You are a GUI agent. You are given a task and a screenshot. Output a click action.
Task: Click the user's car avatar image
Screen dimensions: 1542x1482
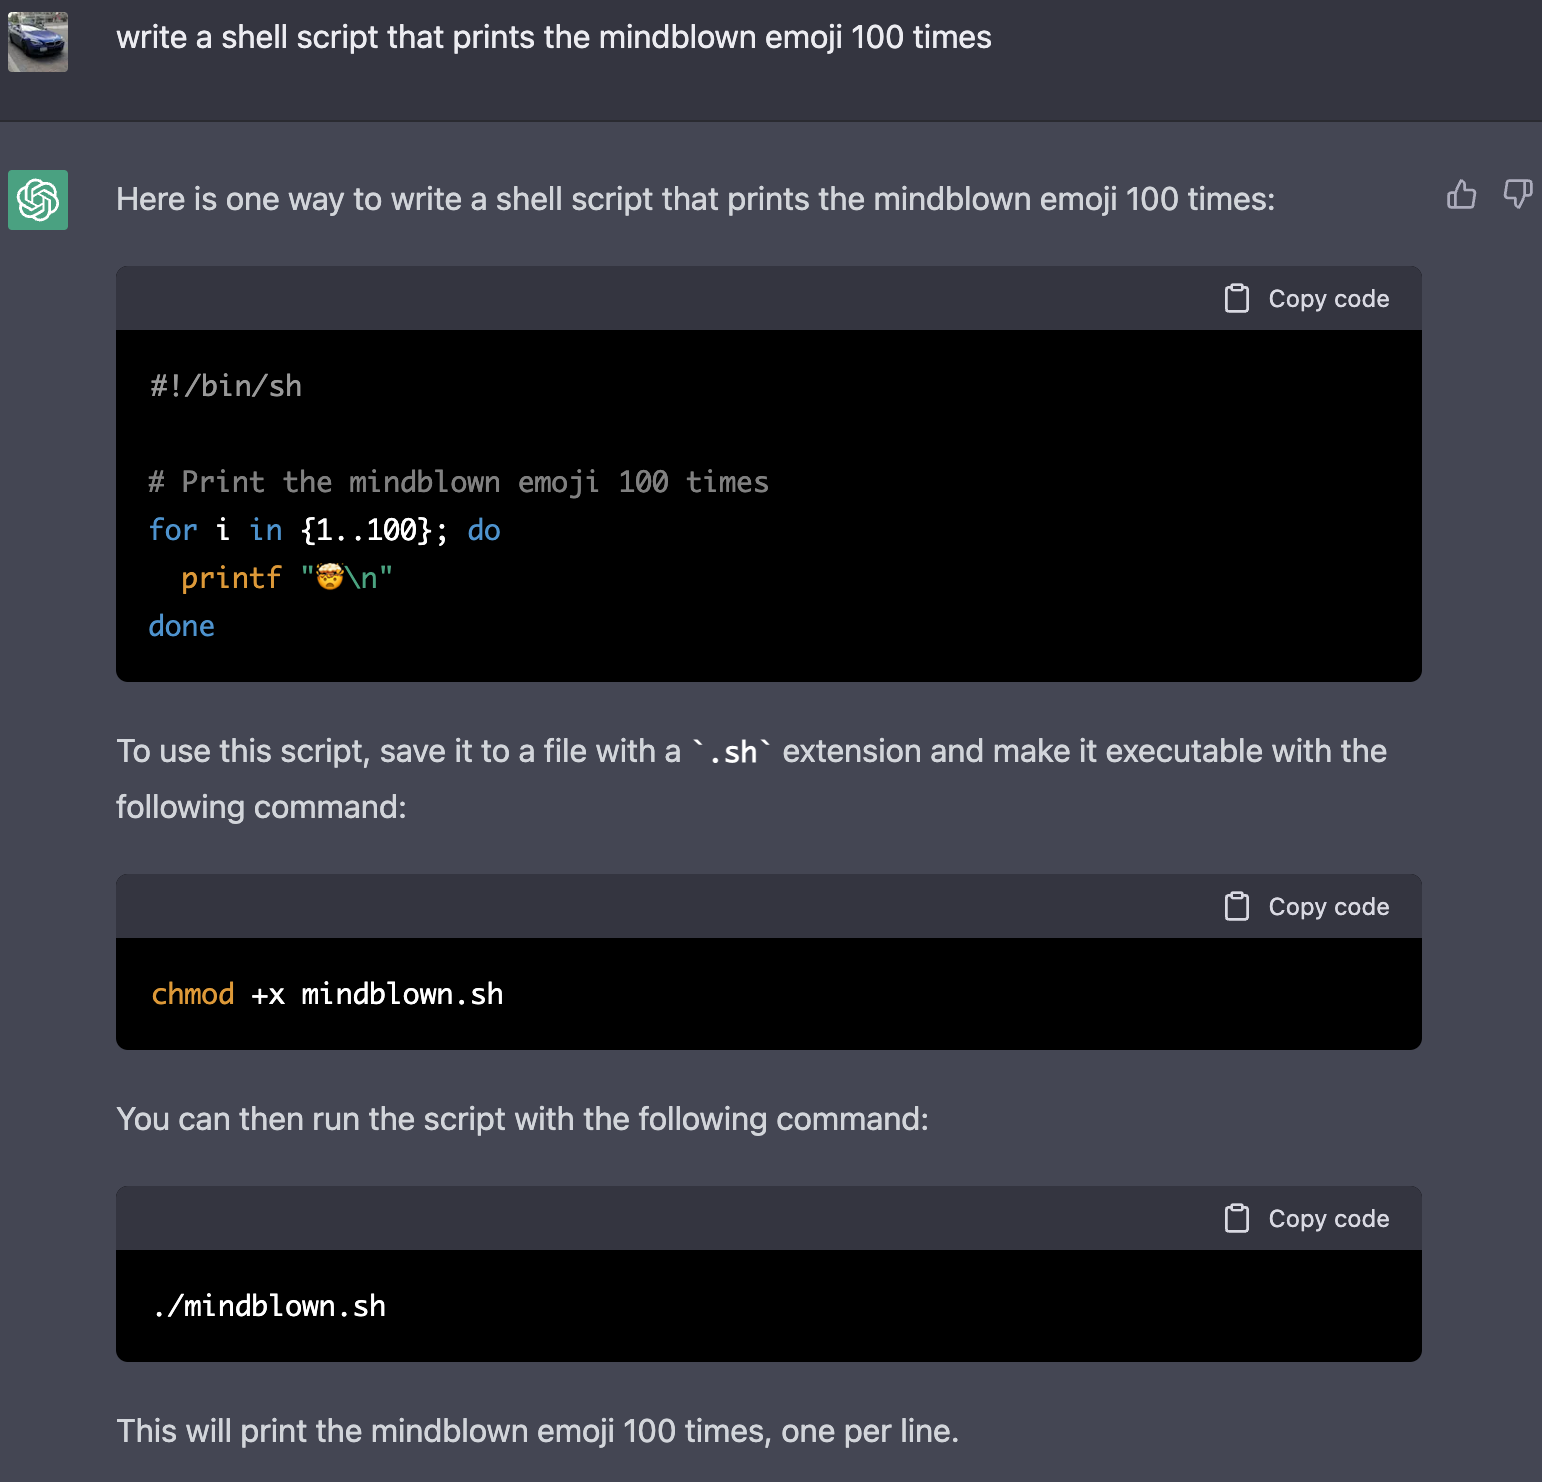click(x=37, y=40)
